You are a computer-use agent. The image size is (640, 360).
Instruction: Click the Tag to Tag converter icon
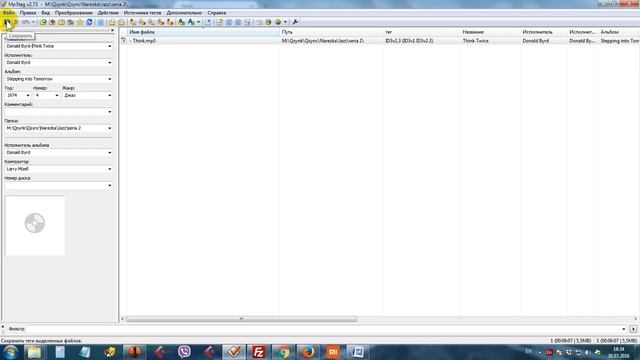(x=170, y=22)
